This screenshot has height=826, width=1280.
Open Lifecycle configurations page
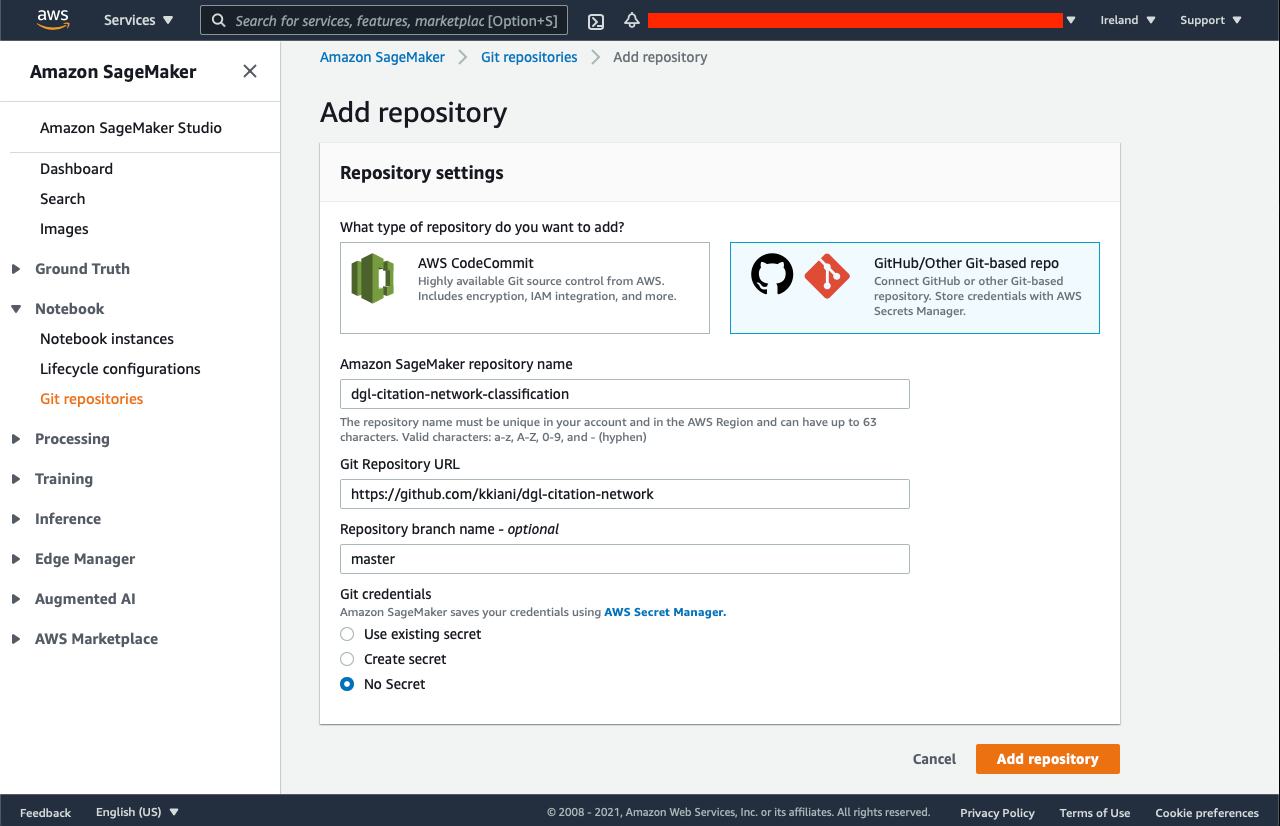point(120,369)
